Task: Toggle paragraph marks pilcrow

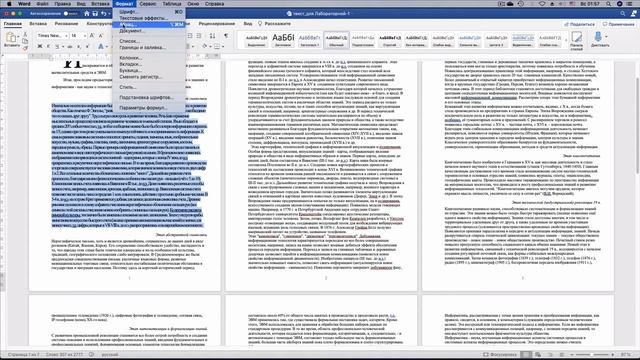Action: pyautogui.click(x=226, y=36)
